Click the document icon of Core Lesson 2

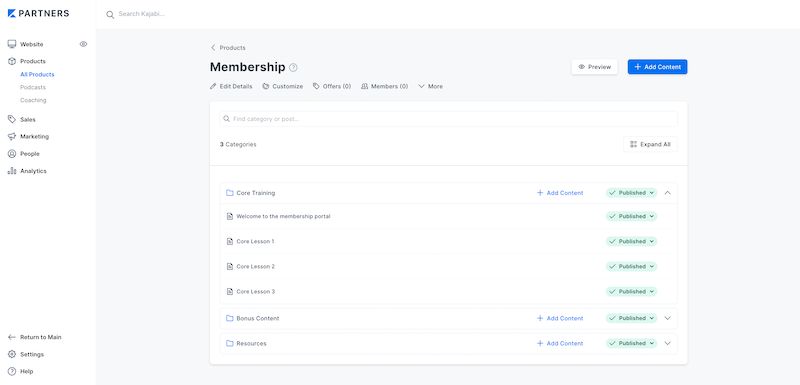point(230,266)
